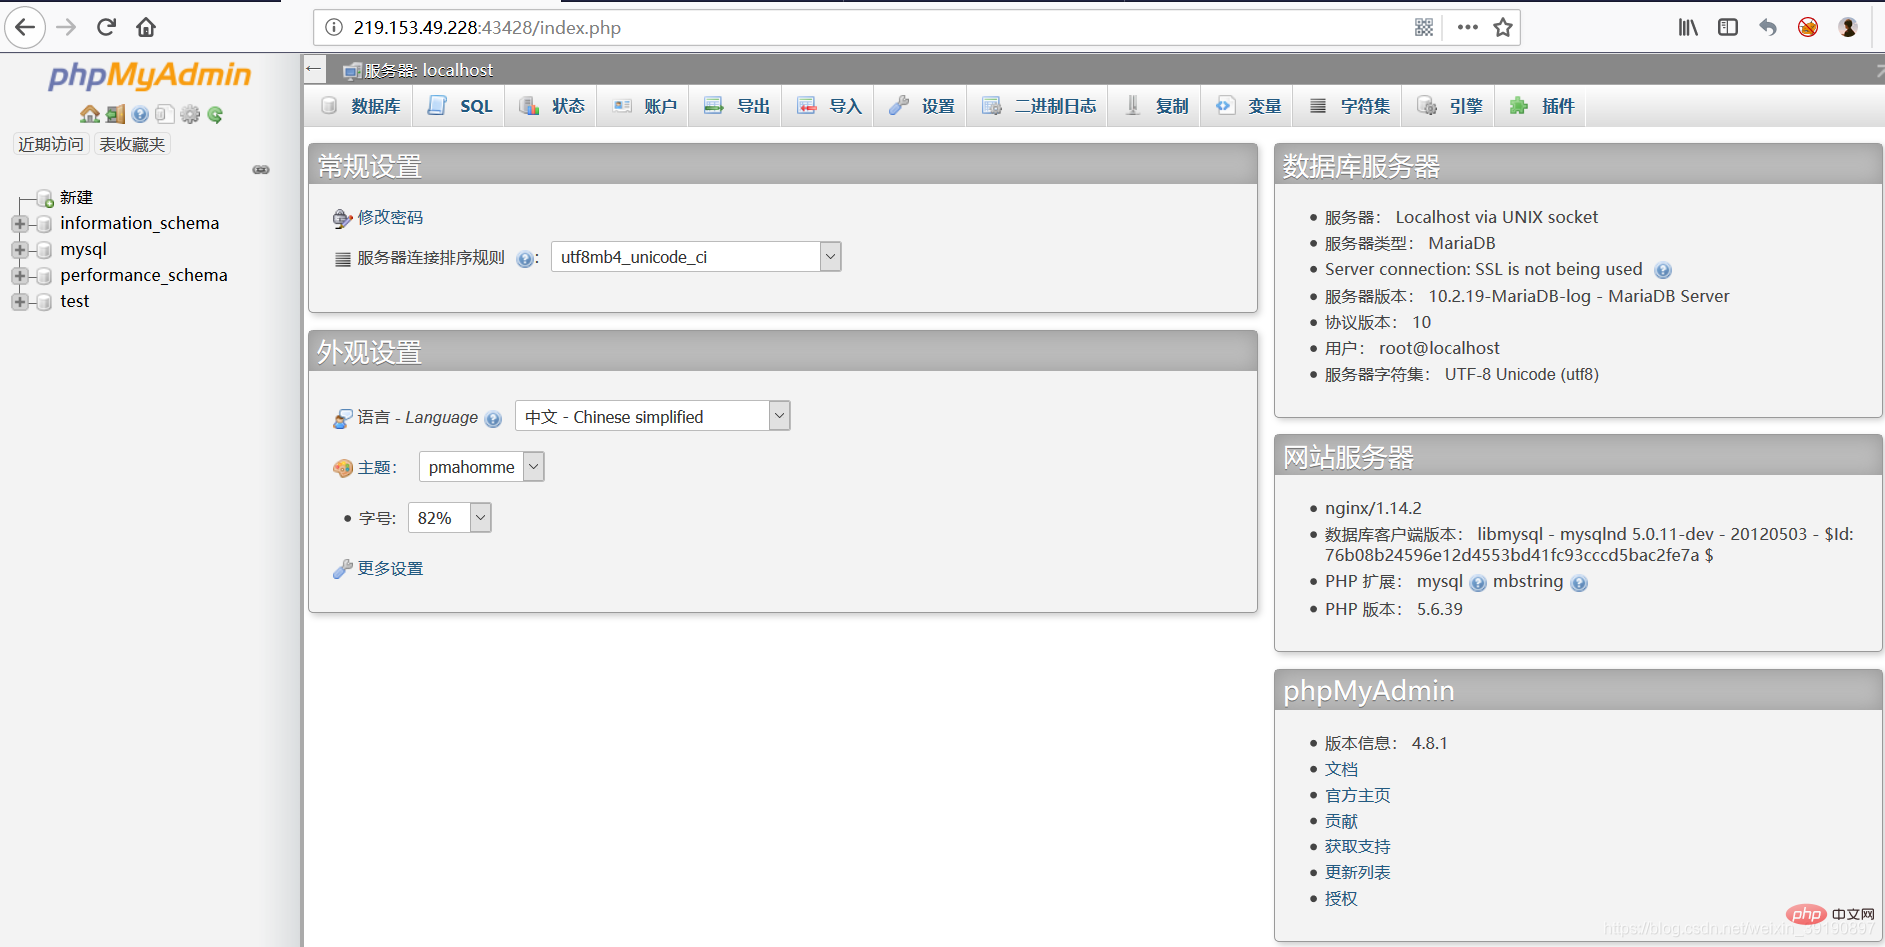Click the 更多设置 link
This screenshot has height=947, width=1885.
tap(390, 568)
